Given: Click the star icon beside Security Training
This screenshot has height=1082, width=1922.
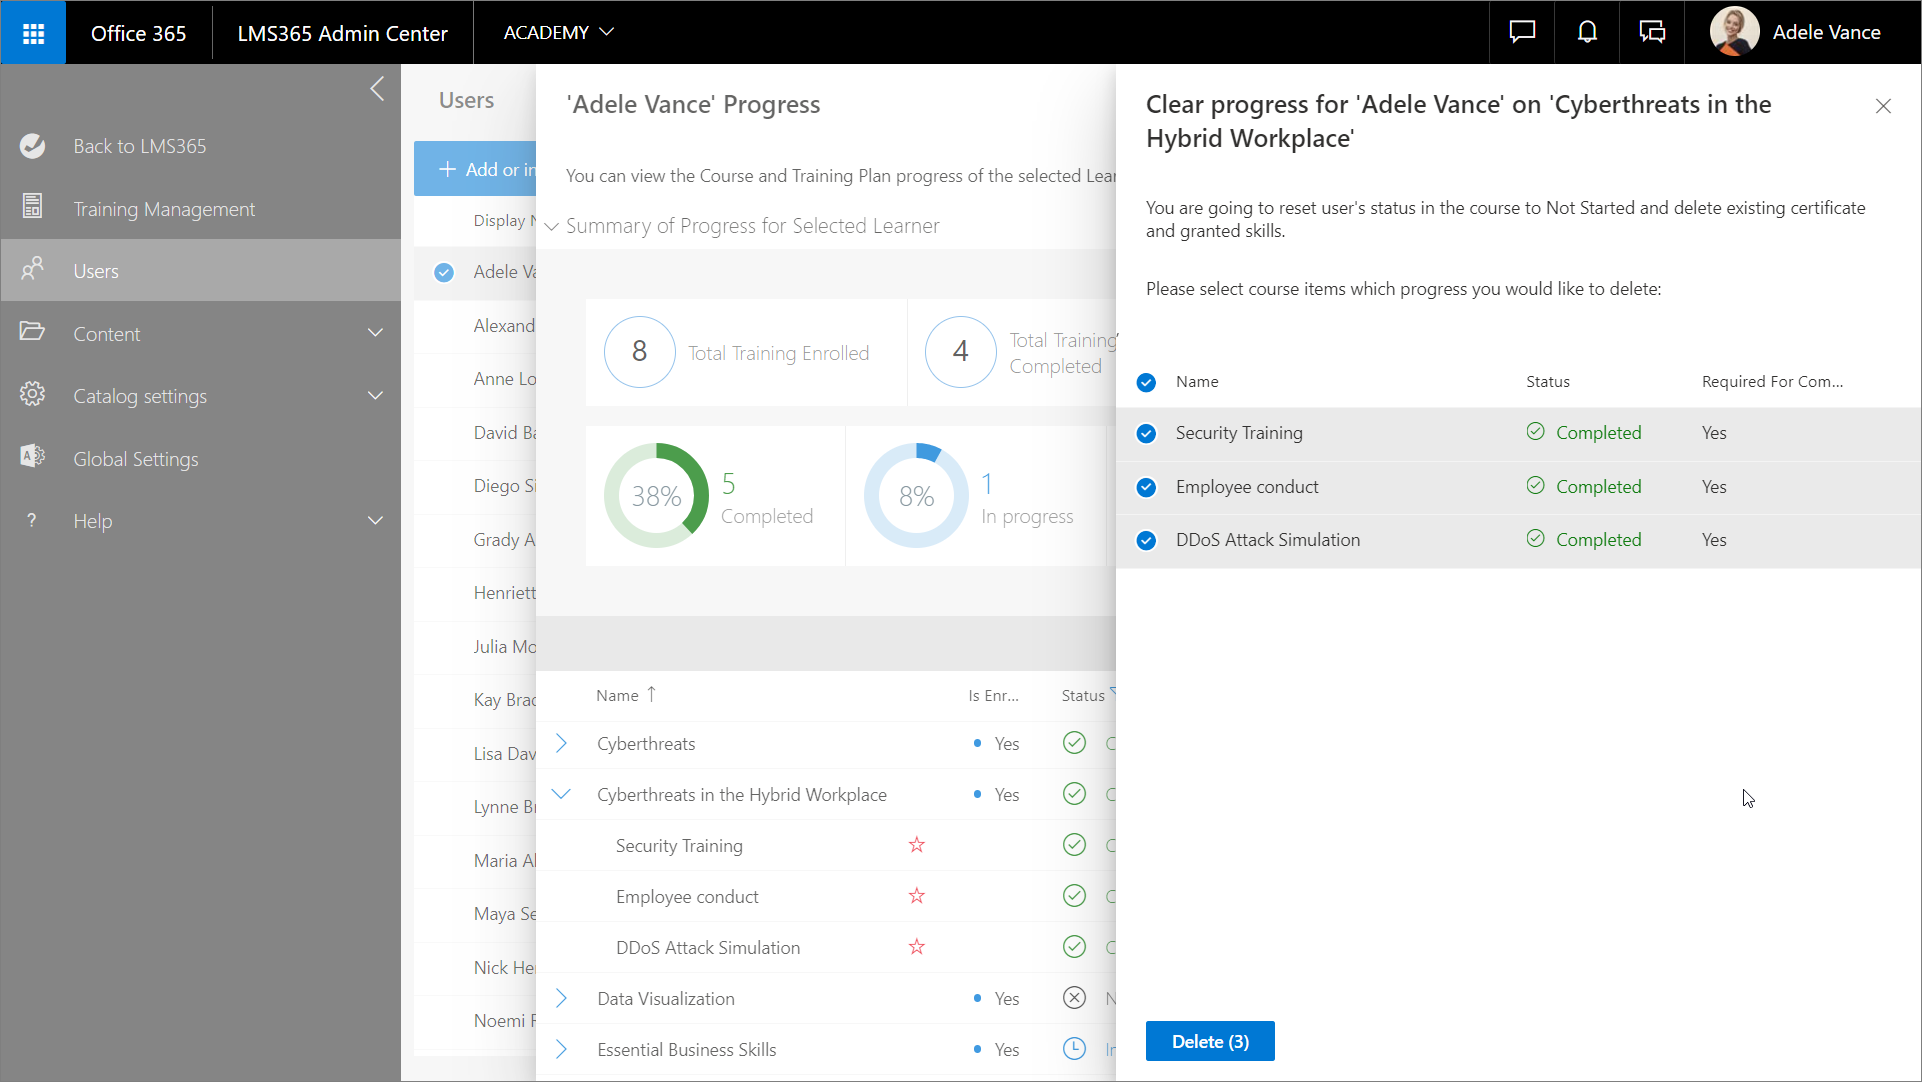Looking at the screenshot, I should (x=916, y=845).
